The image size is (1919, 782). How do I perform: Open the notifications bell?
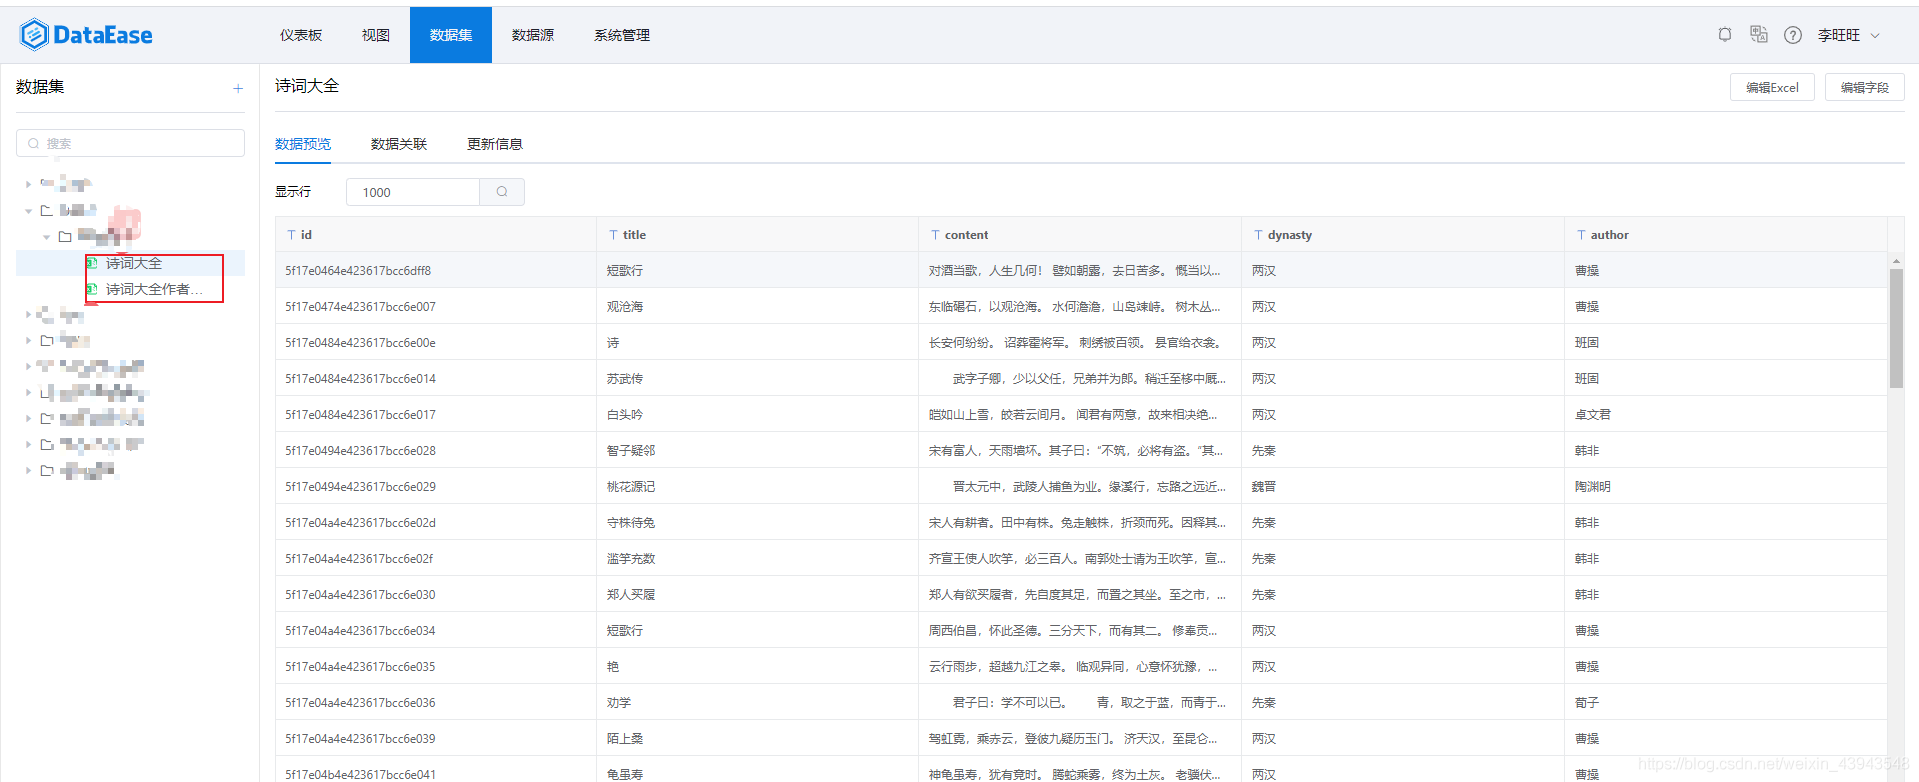1725,35
